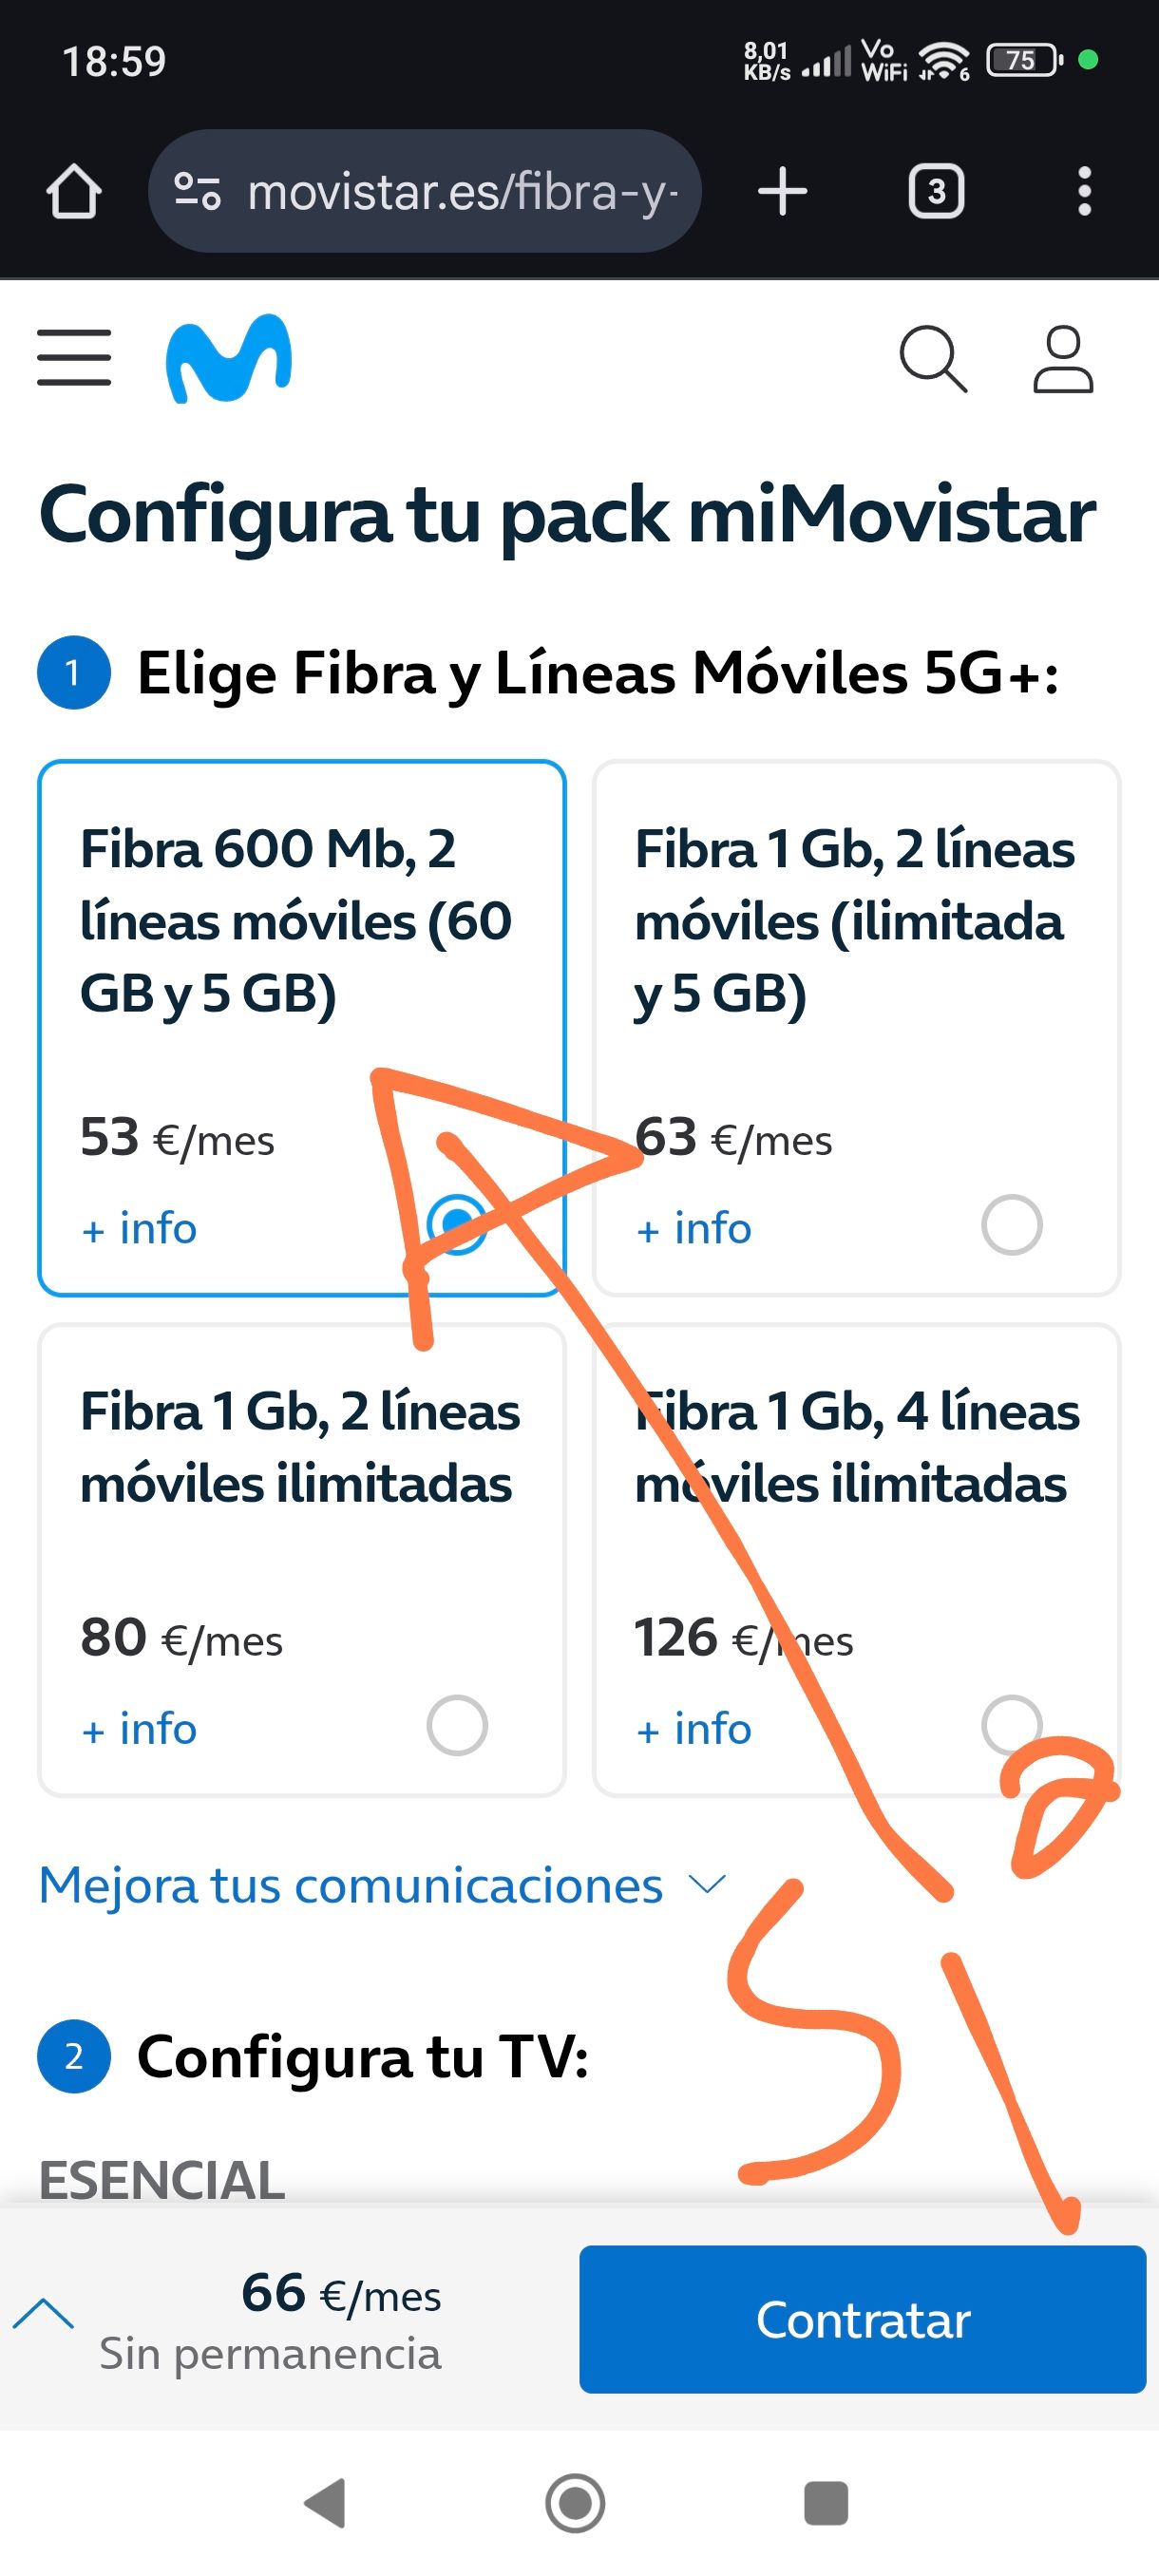Screen dimensions: 1159x2576
Task: Show the open tabs switcher
Action: click(x=935, y=191)
